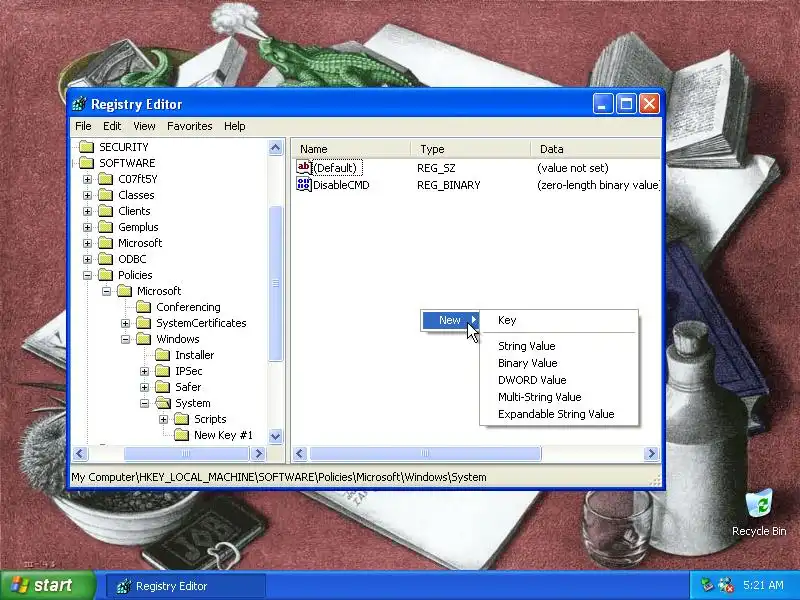Open the Edit menu

click(112, 126)
